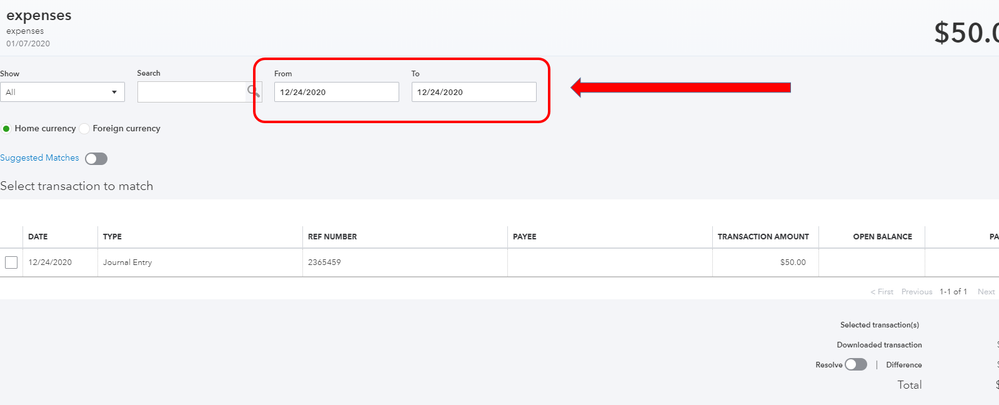Go to the First page link
This screenshot has height=405, width=999.
pos(882,292)
